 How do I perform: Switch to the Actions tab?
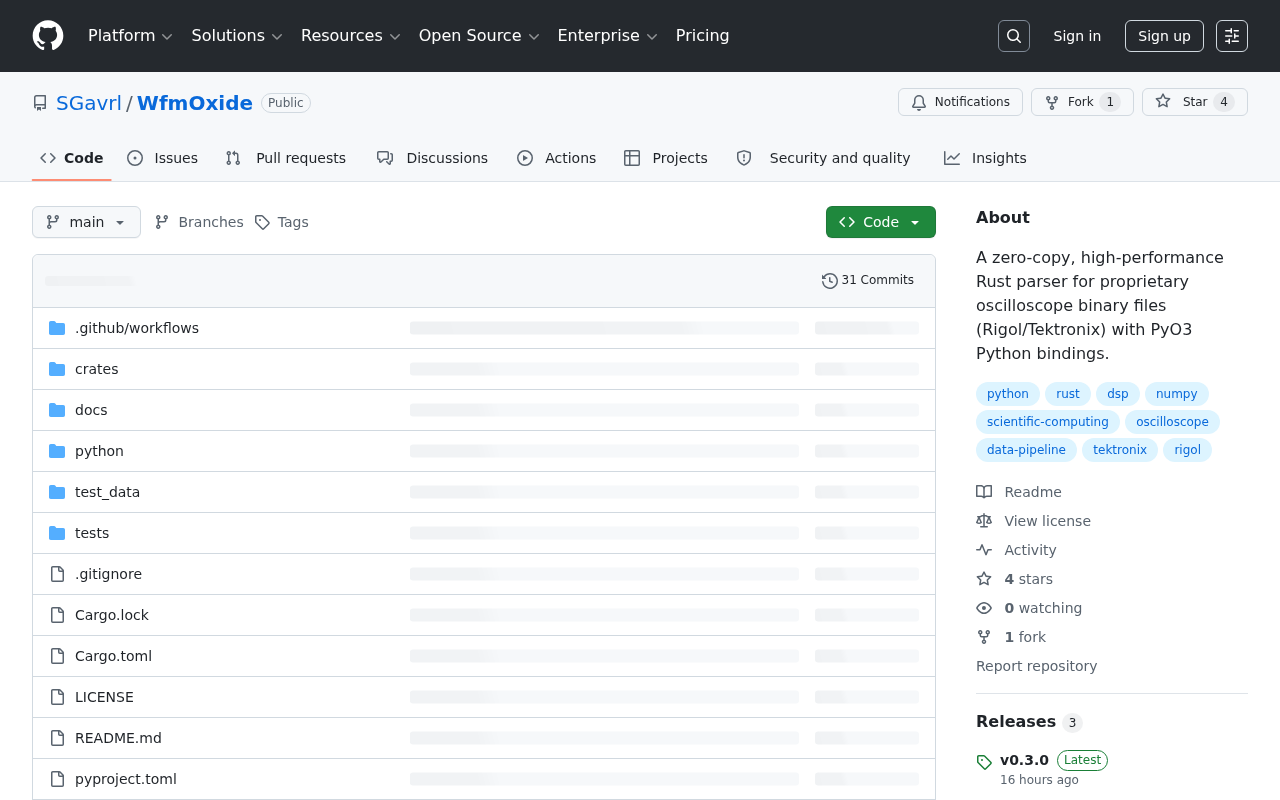556,158
